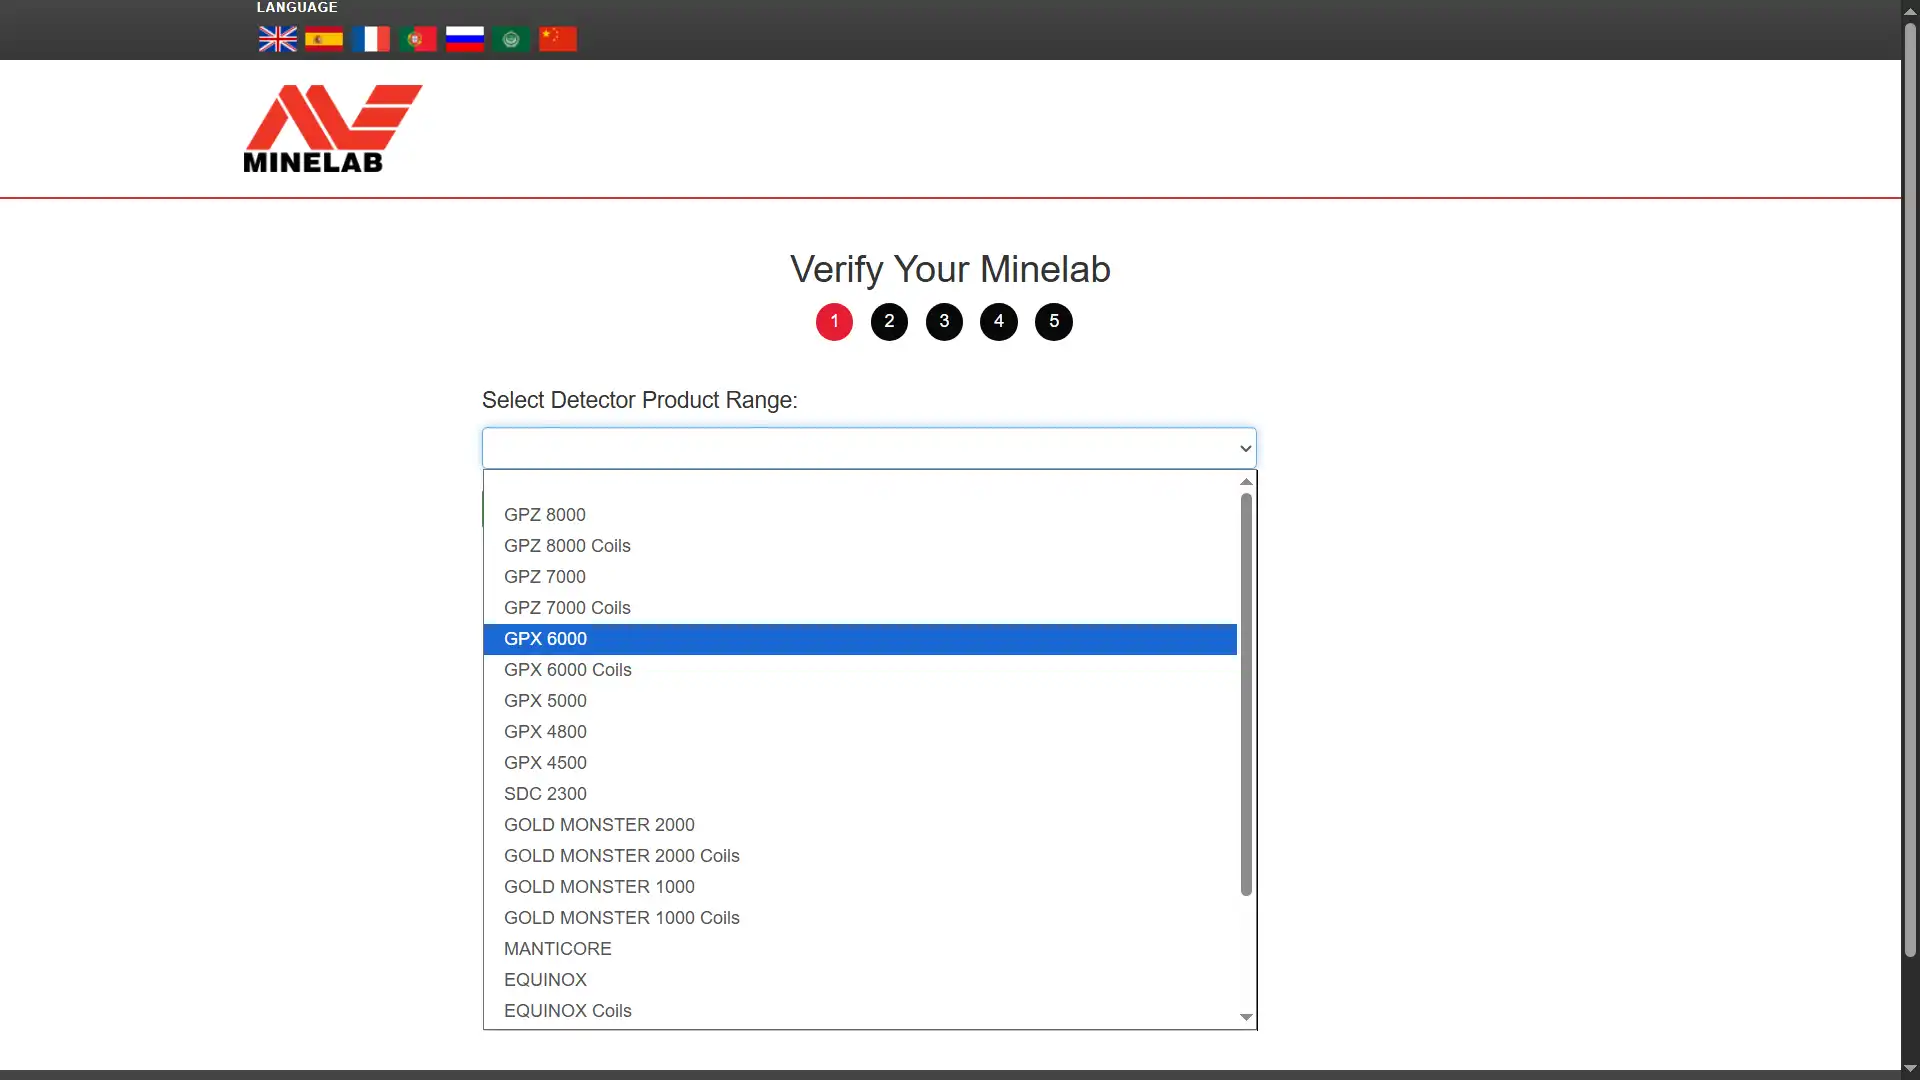Screen dimensions: 1920x1080
Task: Choose GPX 6000 Coils option
Action: tap(860, 670)
